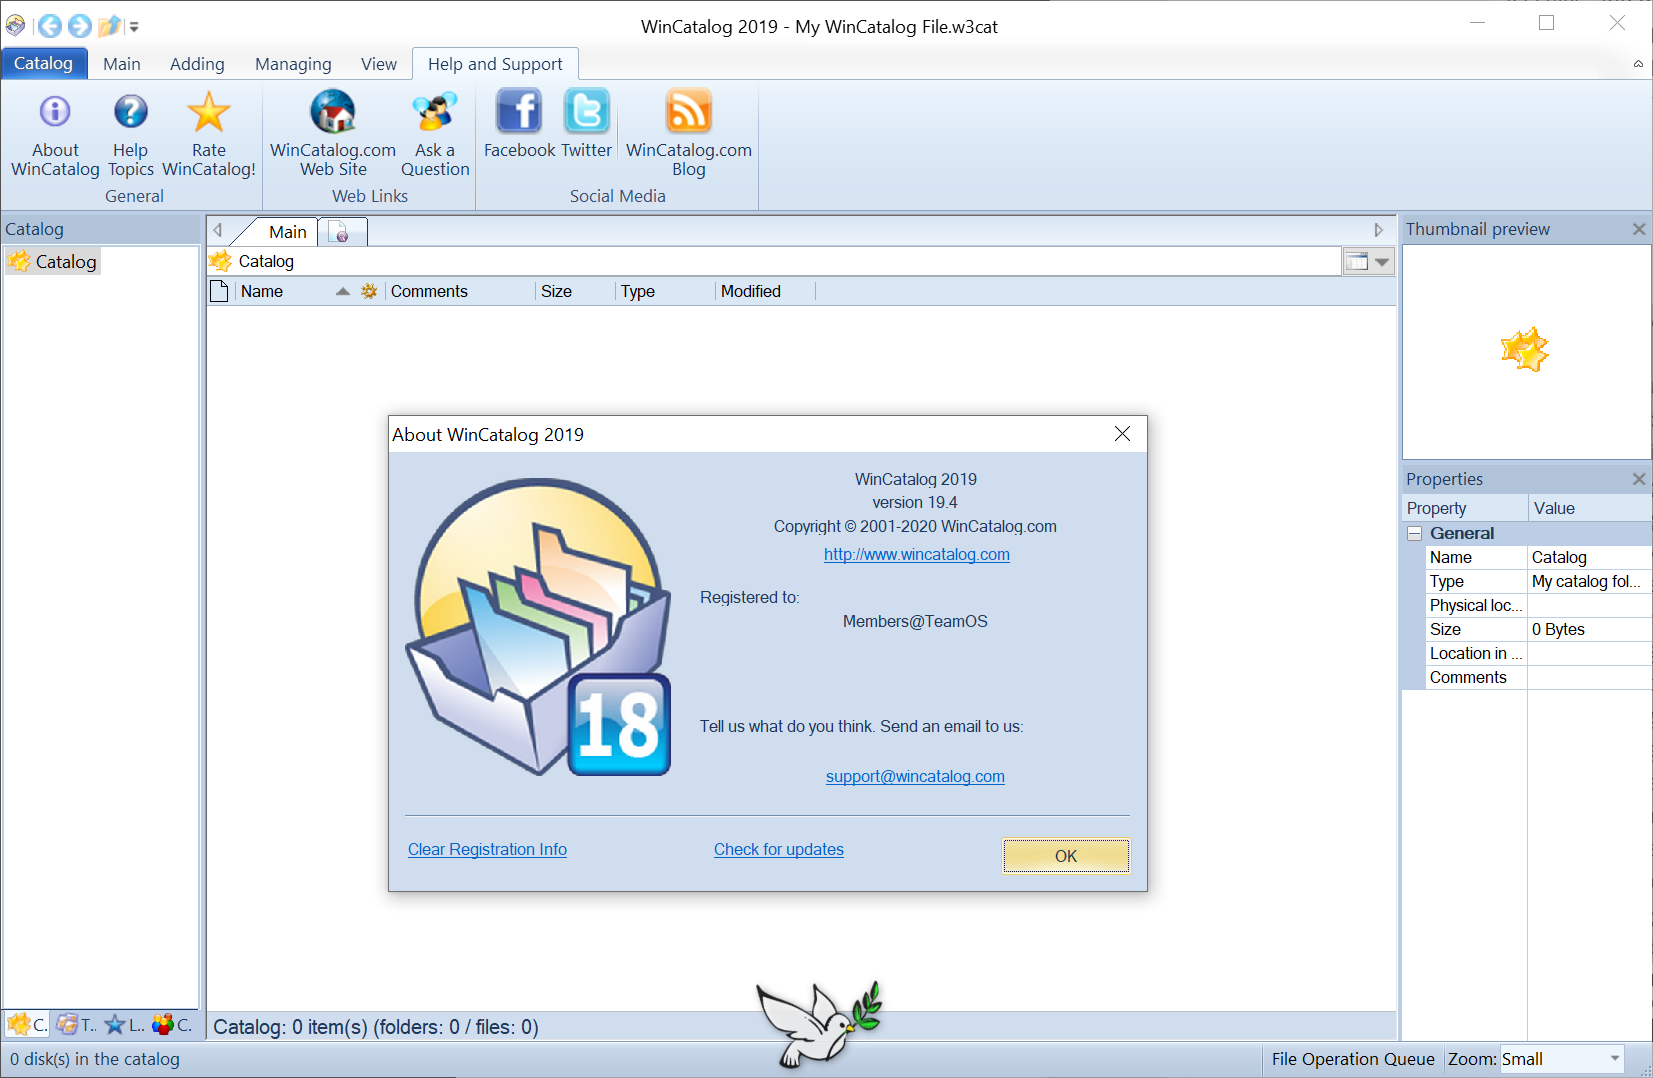
Task: Click the star column header icon
Action: 369,291
